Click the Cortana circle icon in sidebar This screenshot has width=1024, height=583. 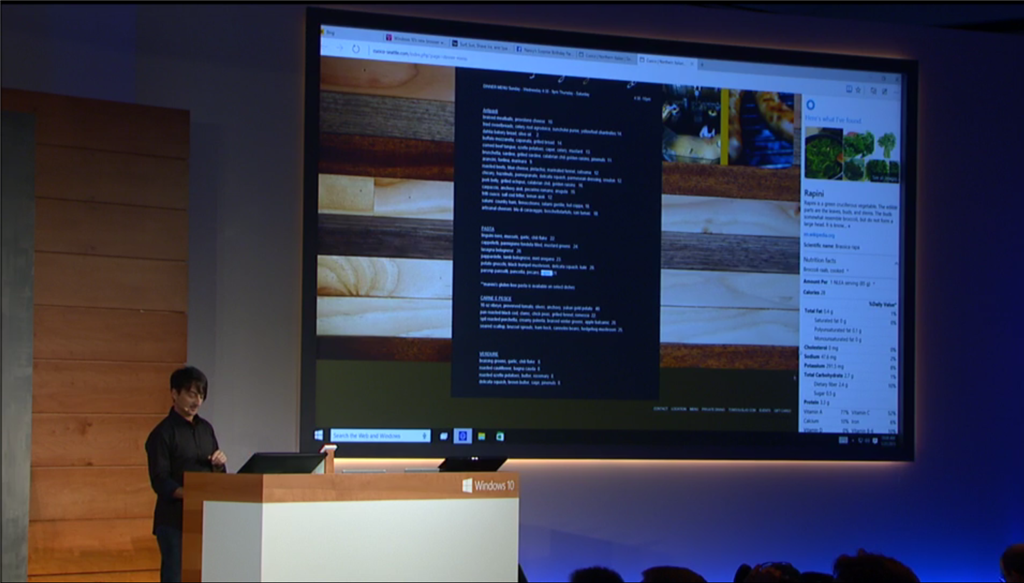[810, 105]
